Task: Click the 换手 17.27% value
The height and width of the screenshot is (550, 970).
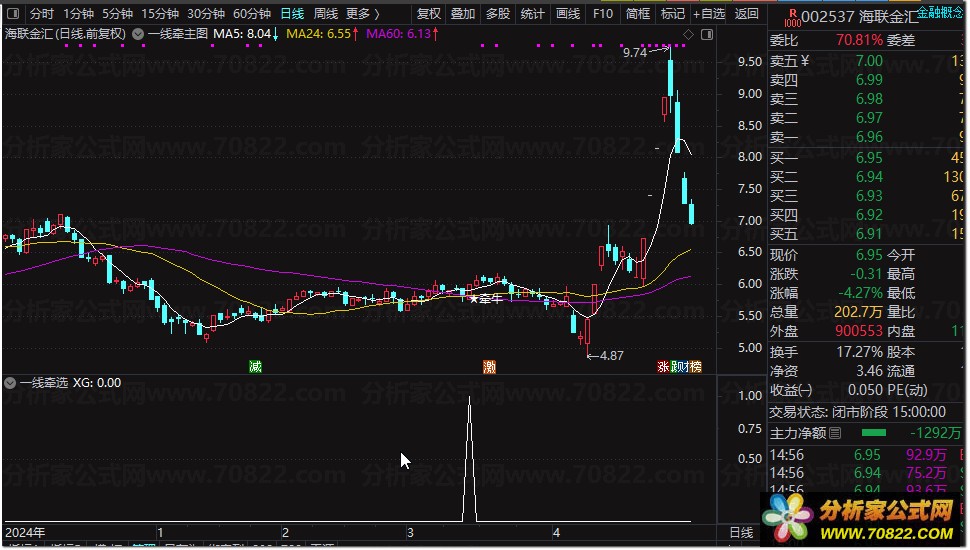Action: click(x=859, y=352)
